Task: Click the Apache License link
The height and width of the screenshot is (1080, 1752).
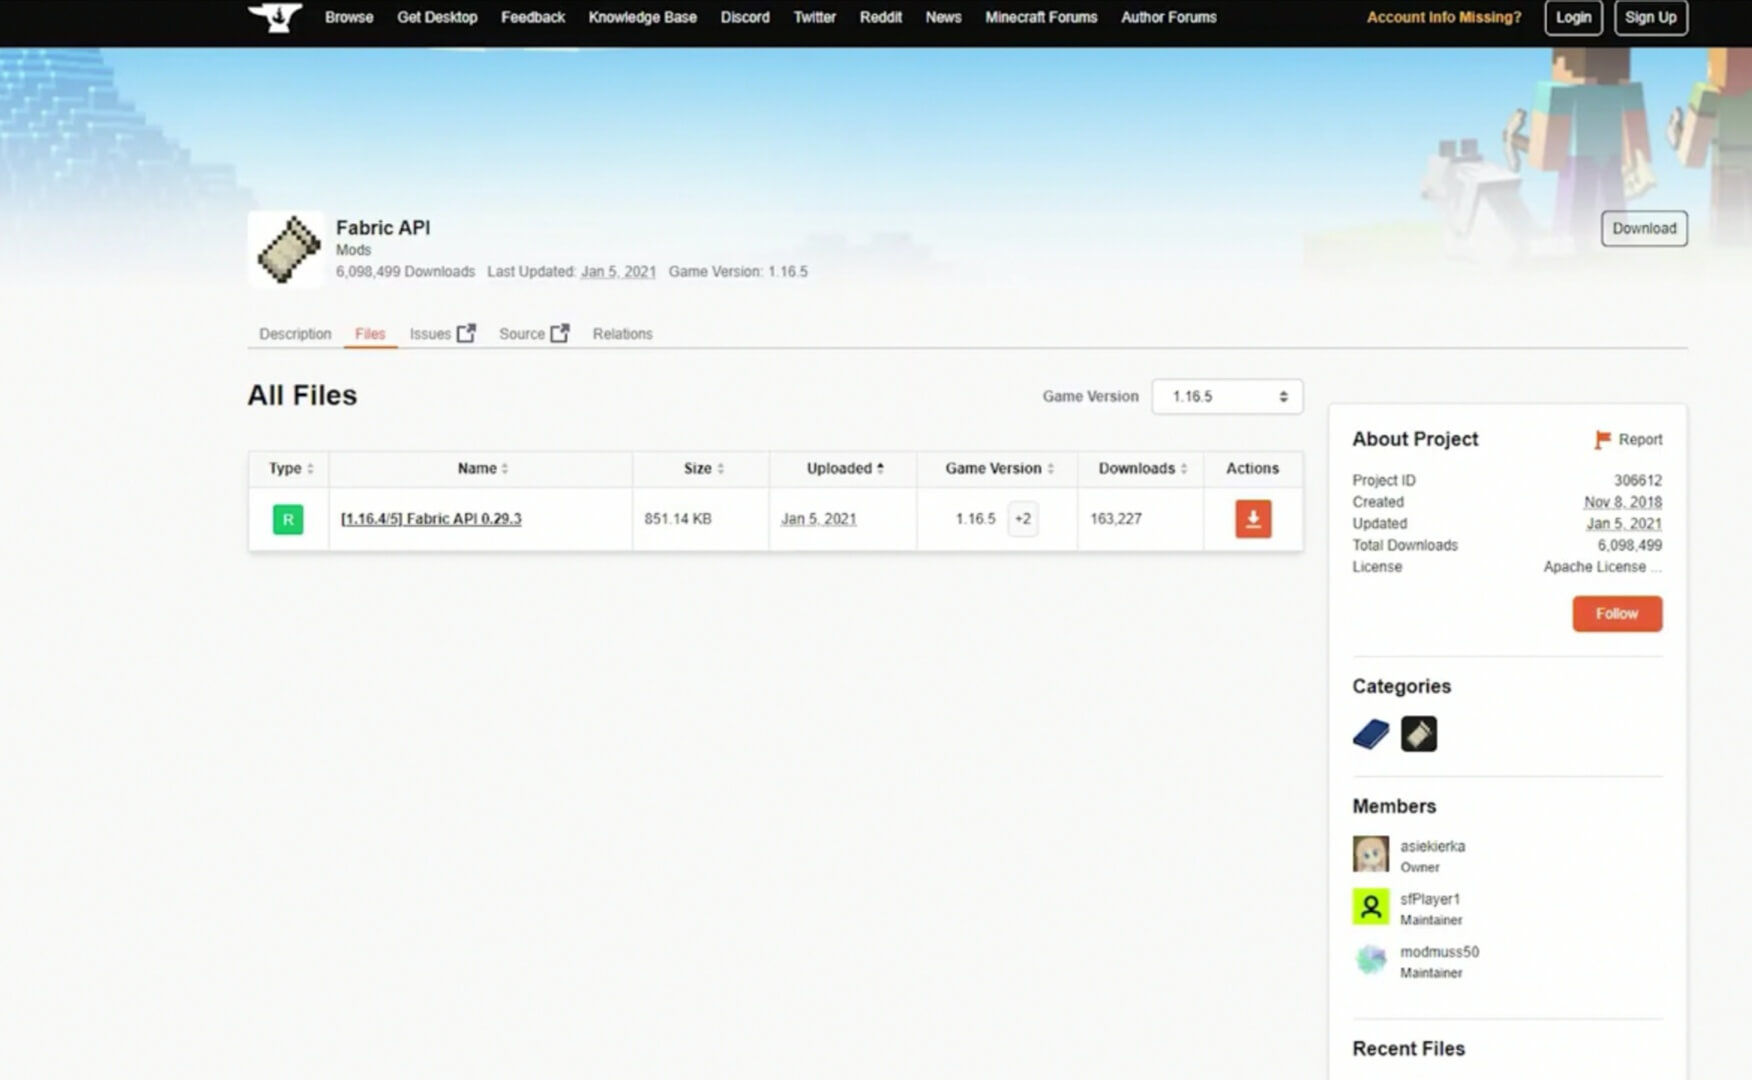Action: (x=1602, y=567)
